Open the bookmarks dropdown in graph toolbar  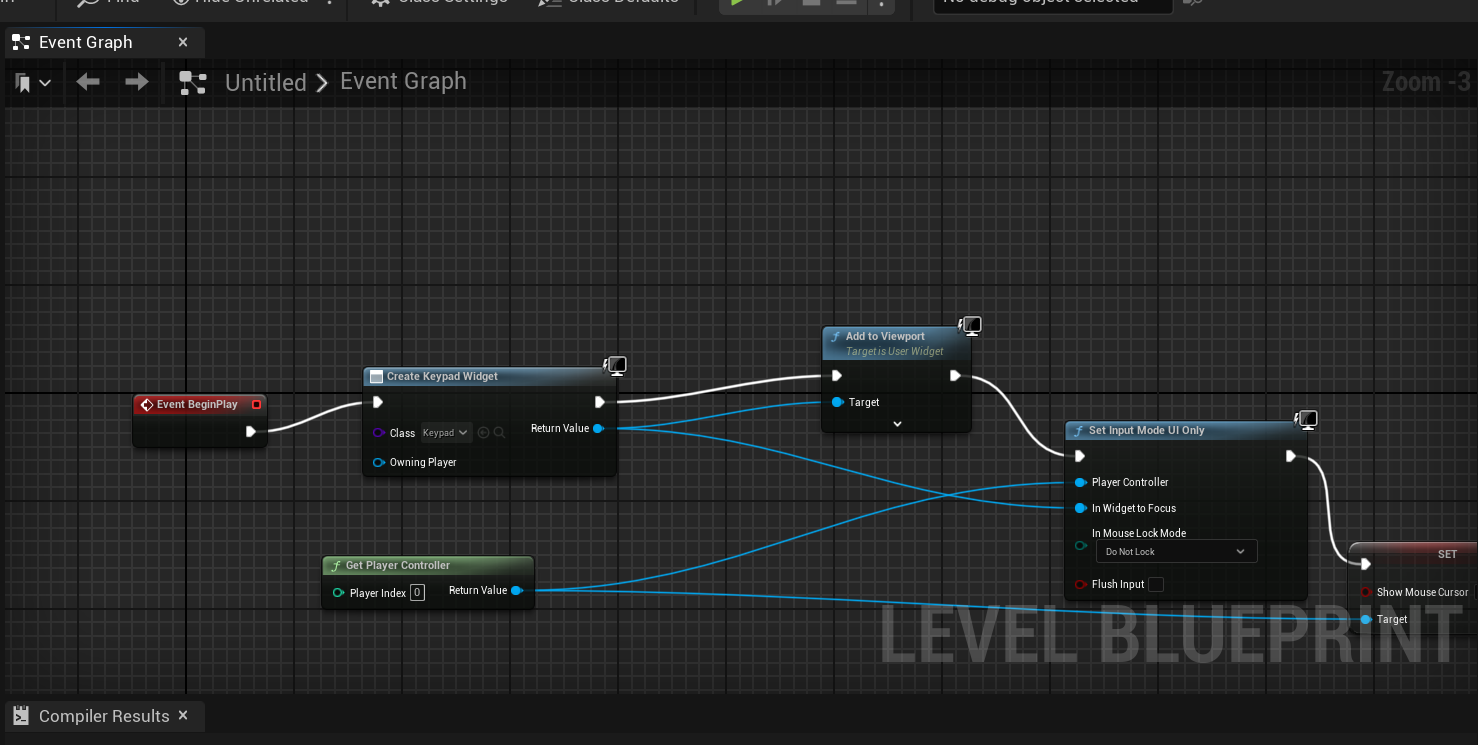(x=33, y=83)
